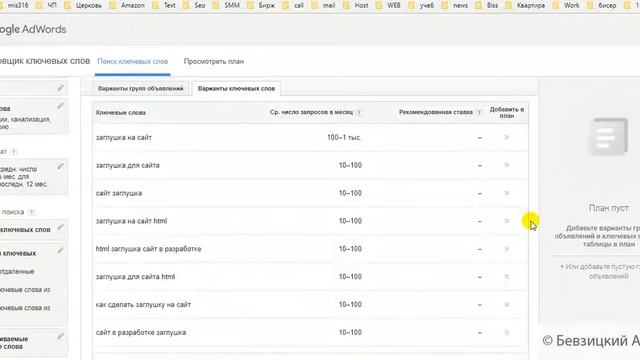Image resolution: width=640 pixels, height=360 pixels.
Task: Add 'сайт заглушка' keyword to plan
Action: point(507,193)
